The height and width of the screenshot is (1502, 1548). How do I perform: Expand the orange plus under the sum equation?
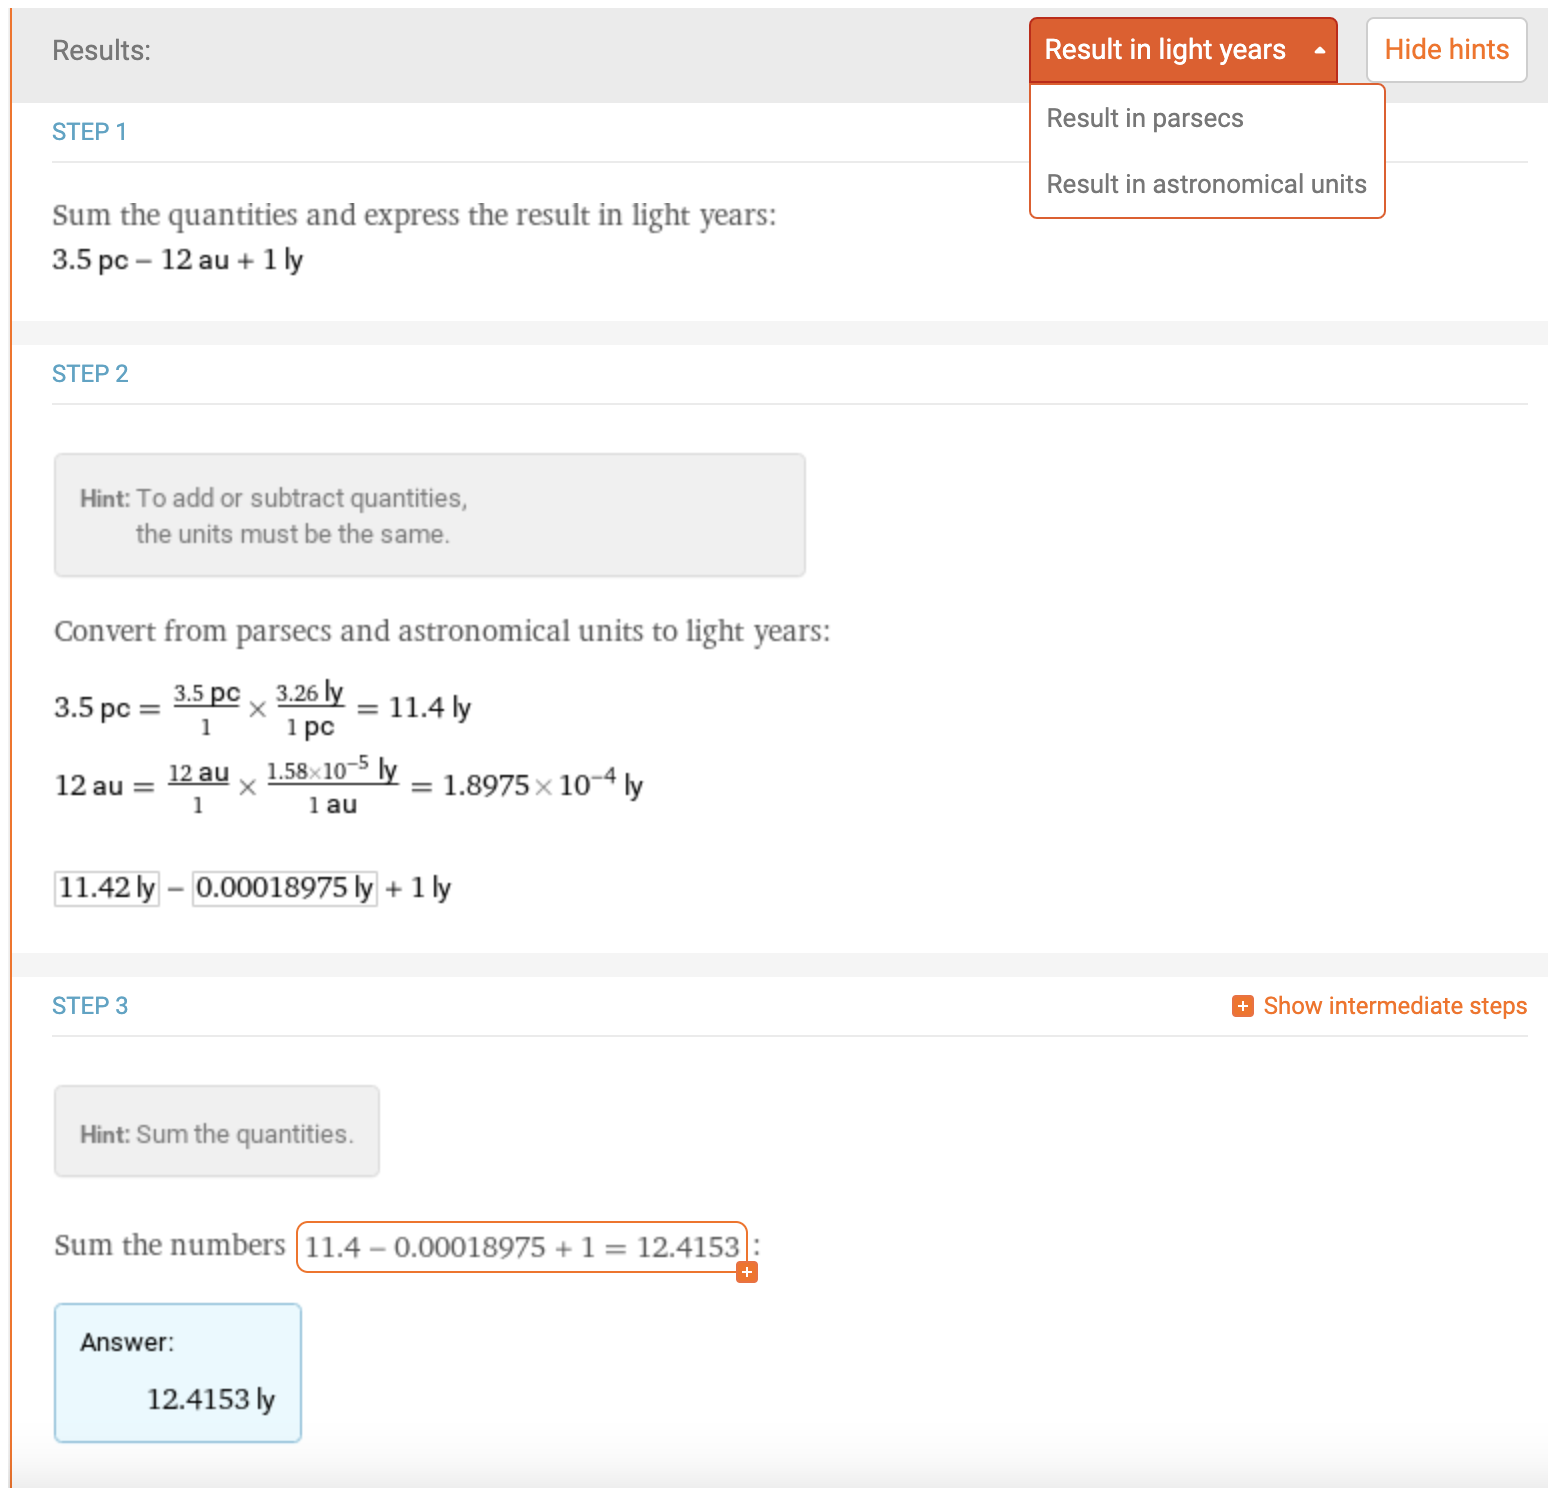click(747, 1272)
